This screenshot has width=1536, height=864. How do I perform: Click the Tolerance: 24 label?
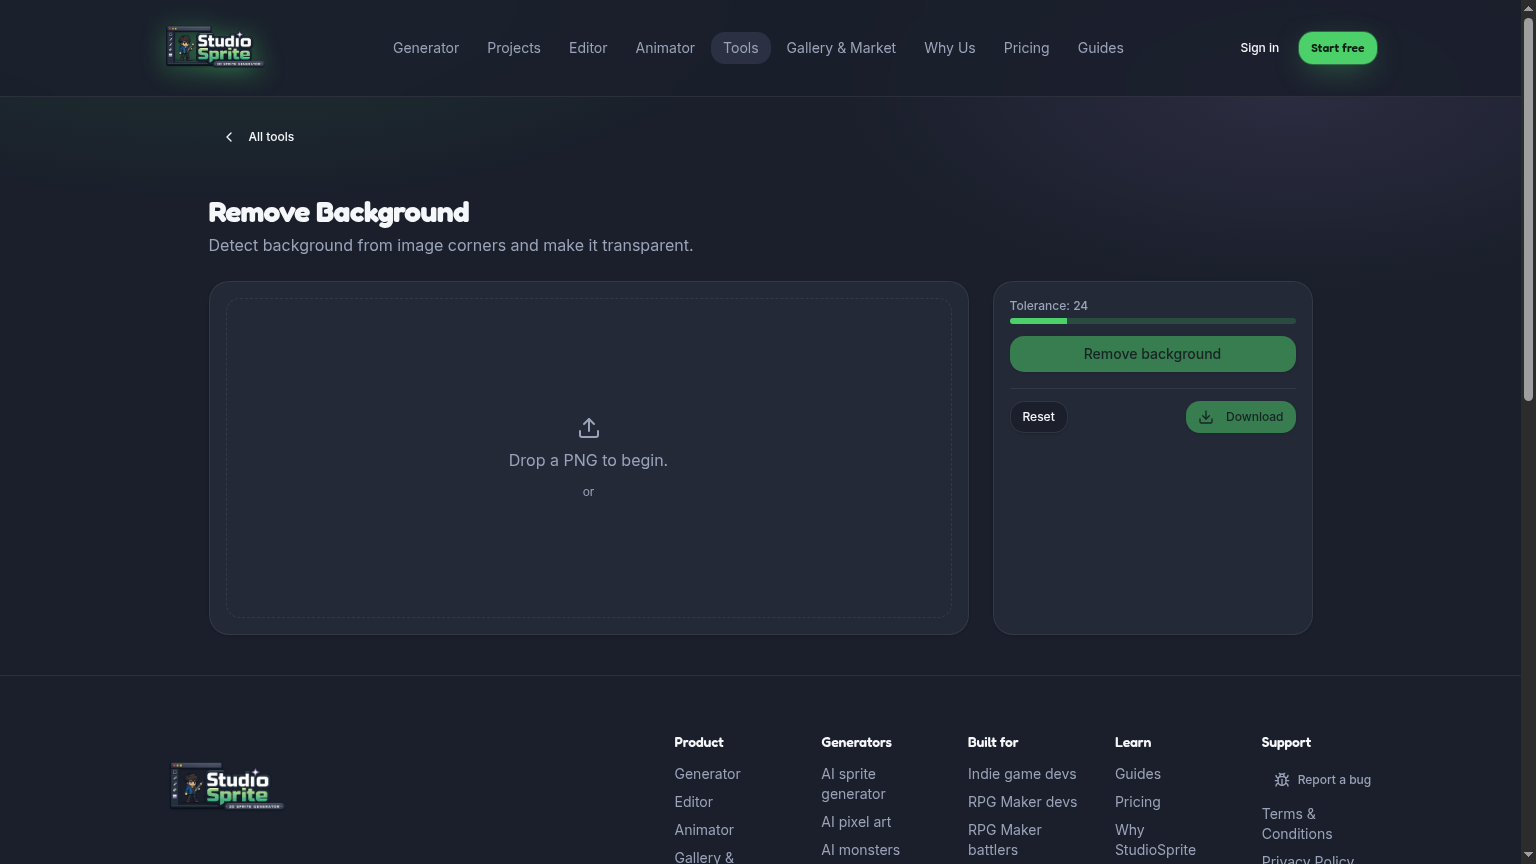coord(1049,306)
